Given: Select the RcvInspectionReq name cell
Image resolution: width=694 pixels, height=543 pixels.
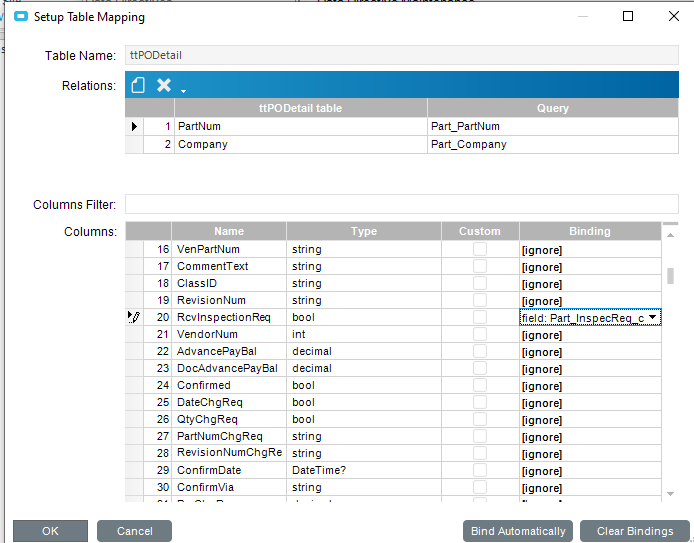Looking at the screenshot, I should pos(229,317).
